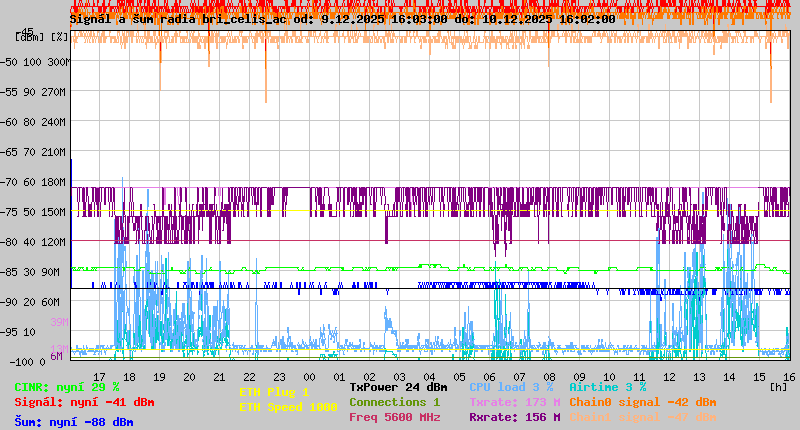The width and height of the screenshot is (800, 430).
Task: Click the pink '39M' rate marker
Action: (x=59, y=322)
